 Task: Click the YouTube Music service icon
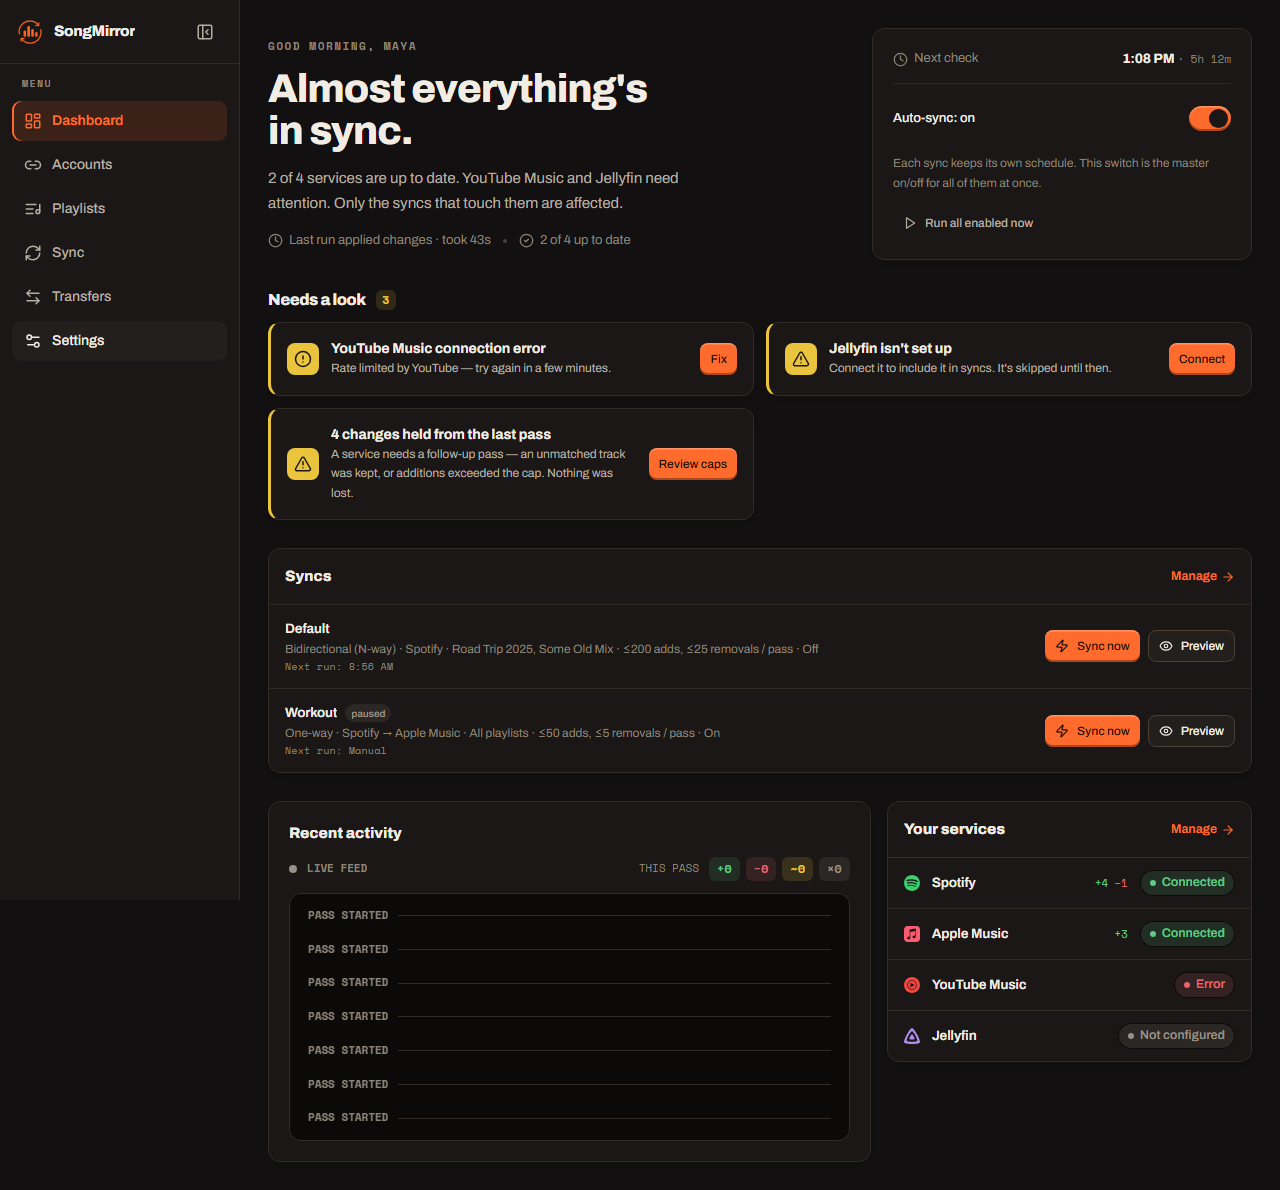(x=912, y=985)
